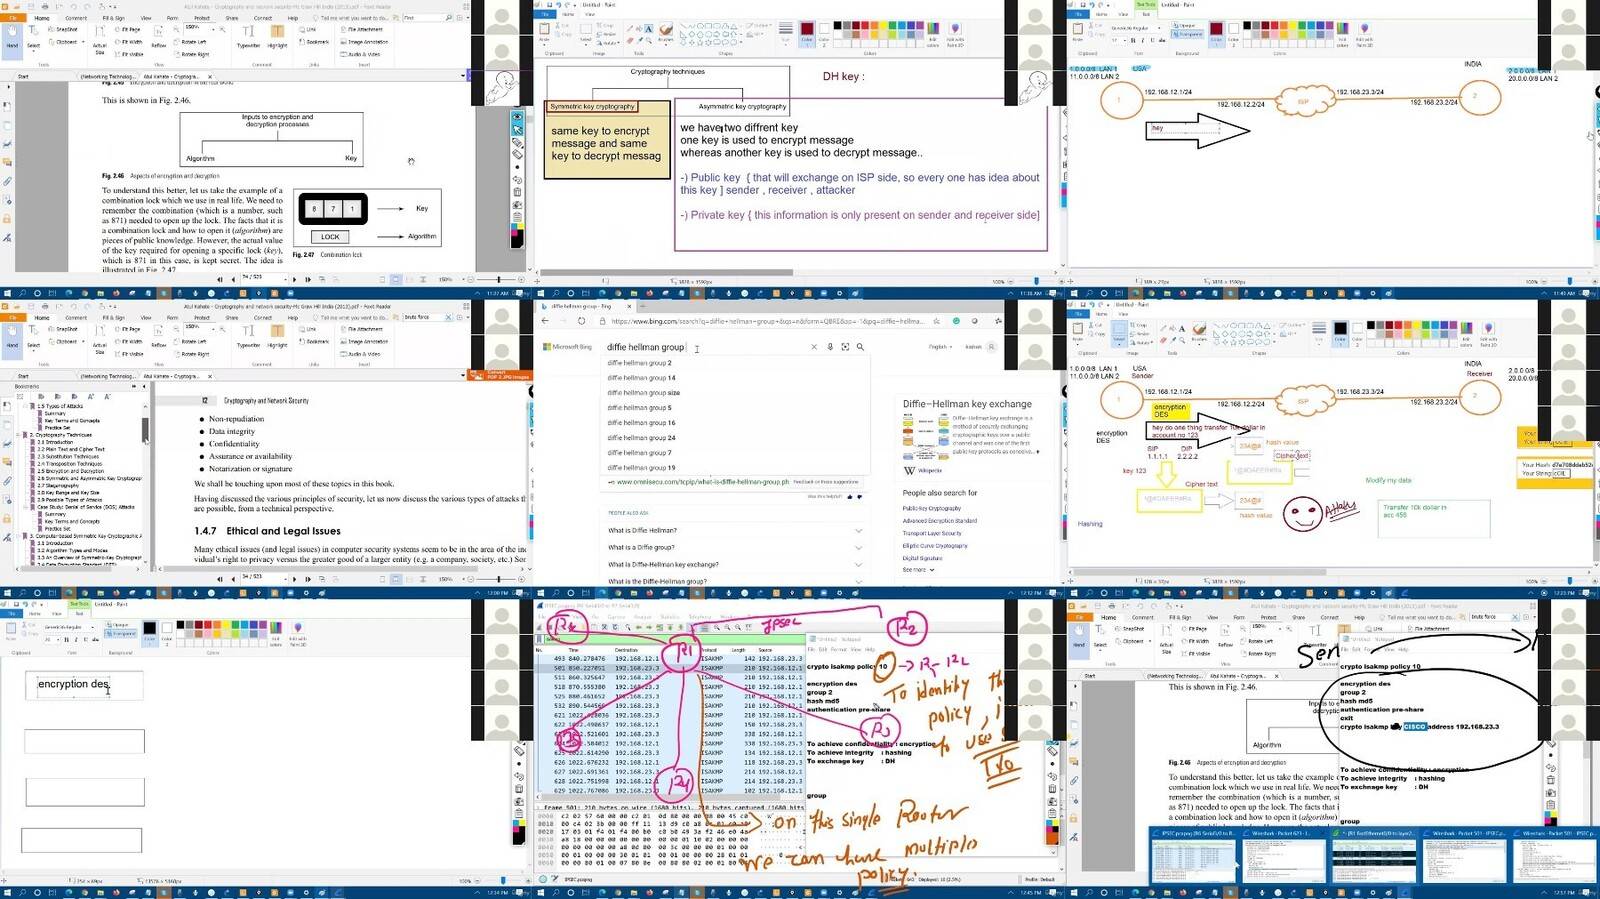Switch to 'Atul Kahate - Cryptogra...' document tab, combination-lock PDF reader
Viewport: 1600px width, 899px height.
172,76
